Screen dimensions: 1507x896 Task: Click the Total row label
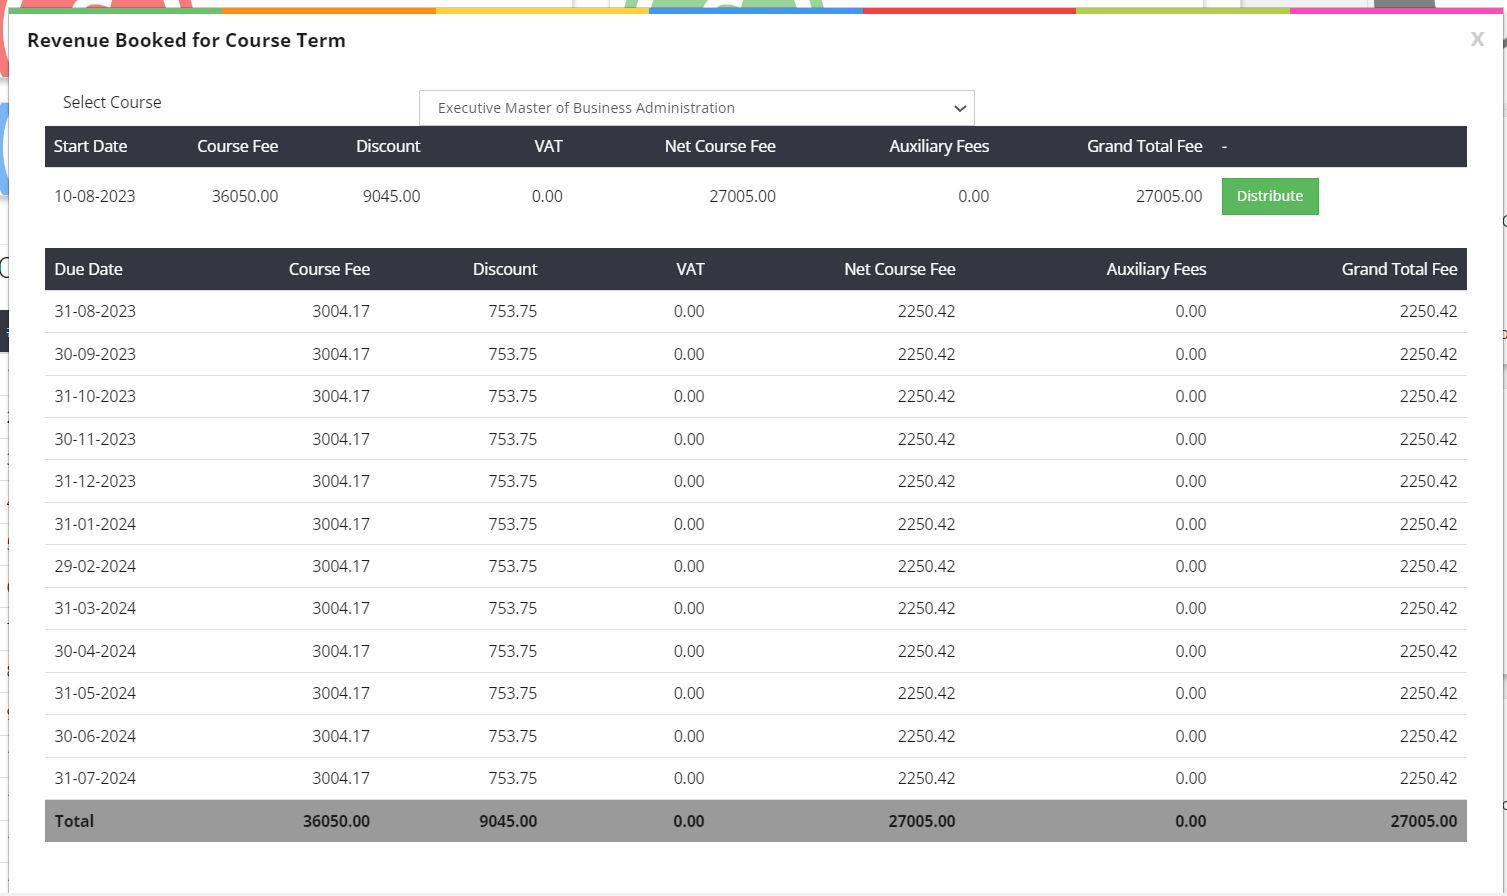click(74, 821)
